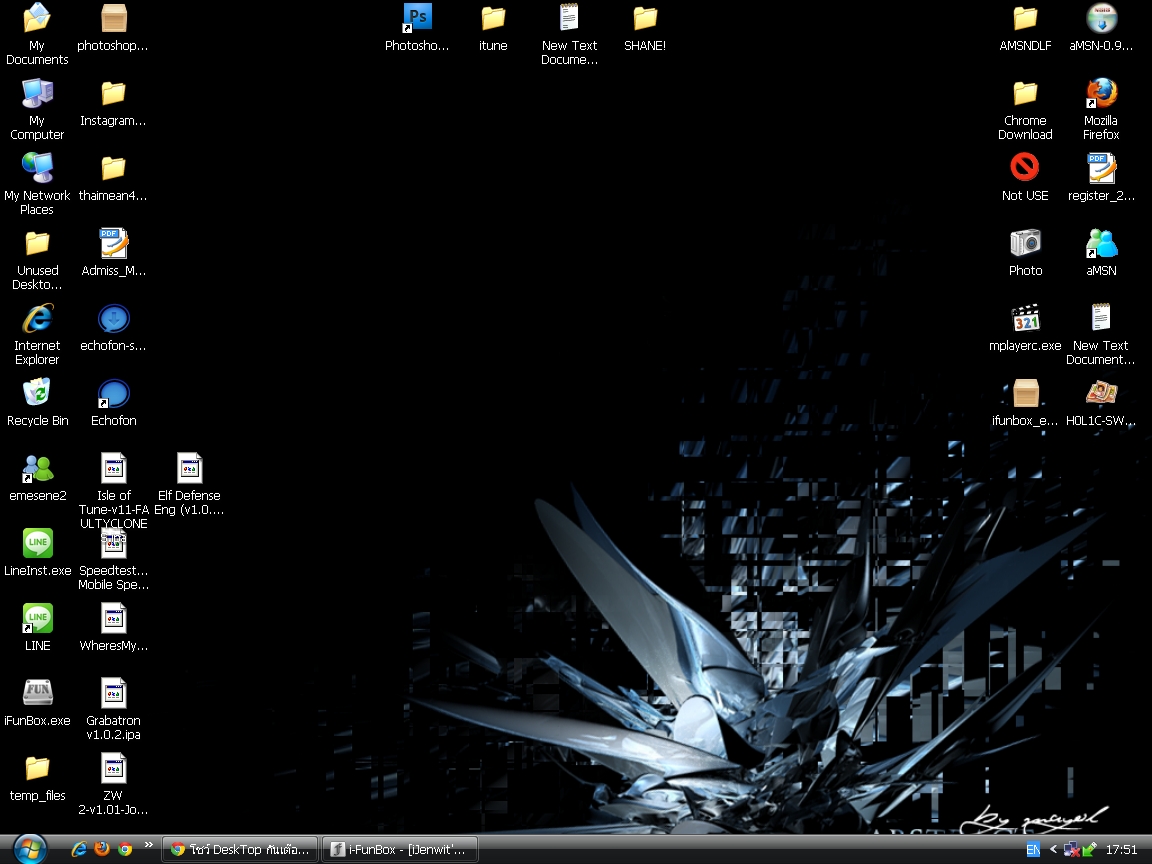
Task: Select echofon-s installer icon
Action: (x=113, y=318)
